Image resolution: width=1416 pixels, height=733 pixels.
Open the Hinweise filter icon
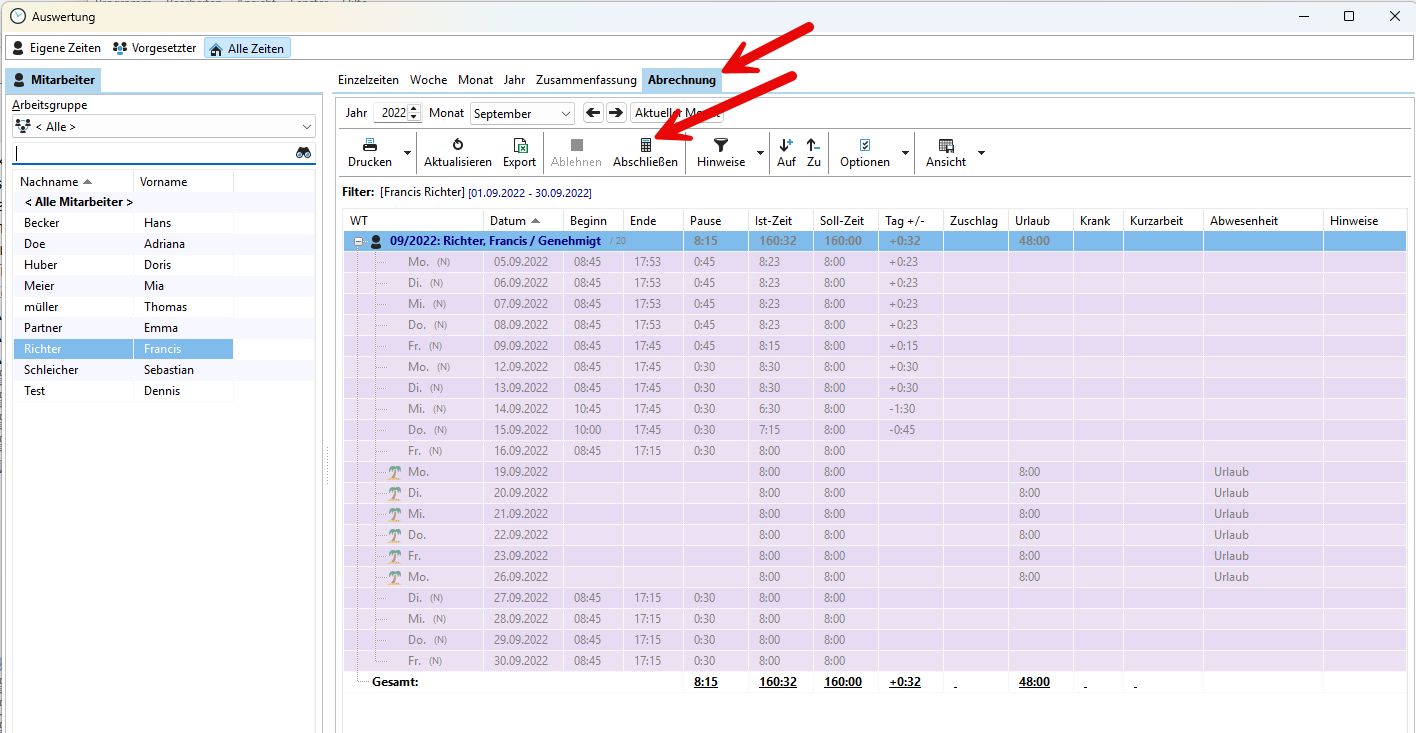click(x=720, y=146)
